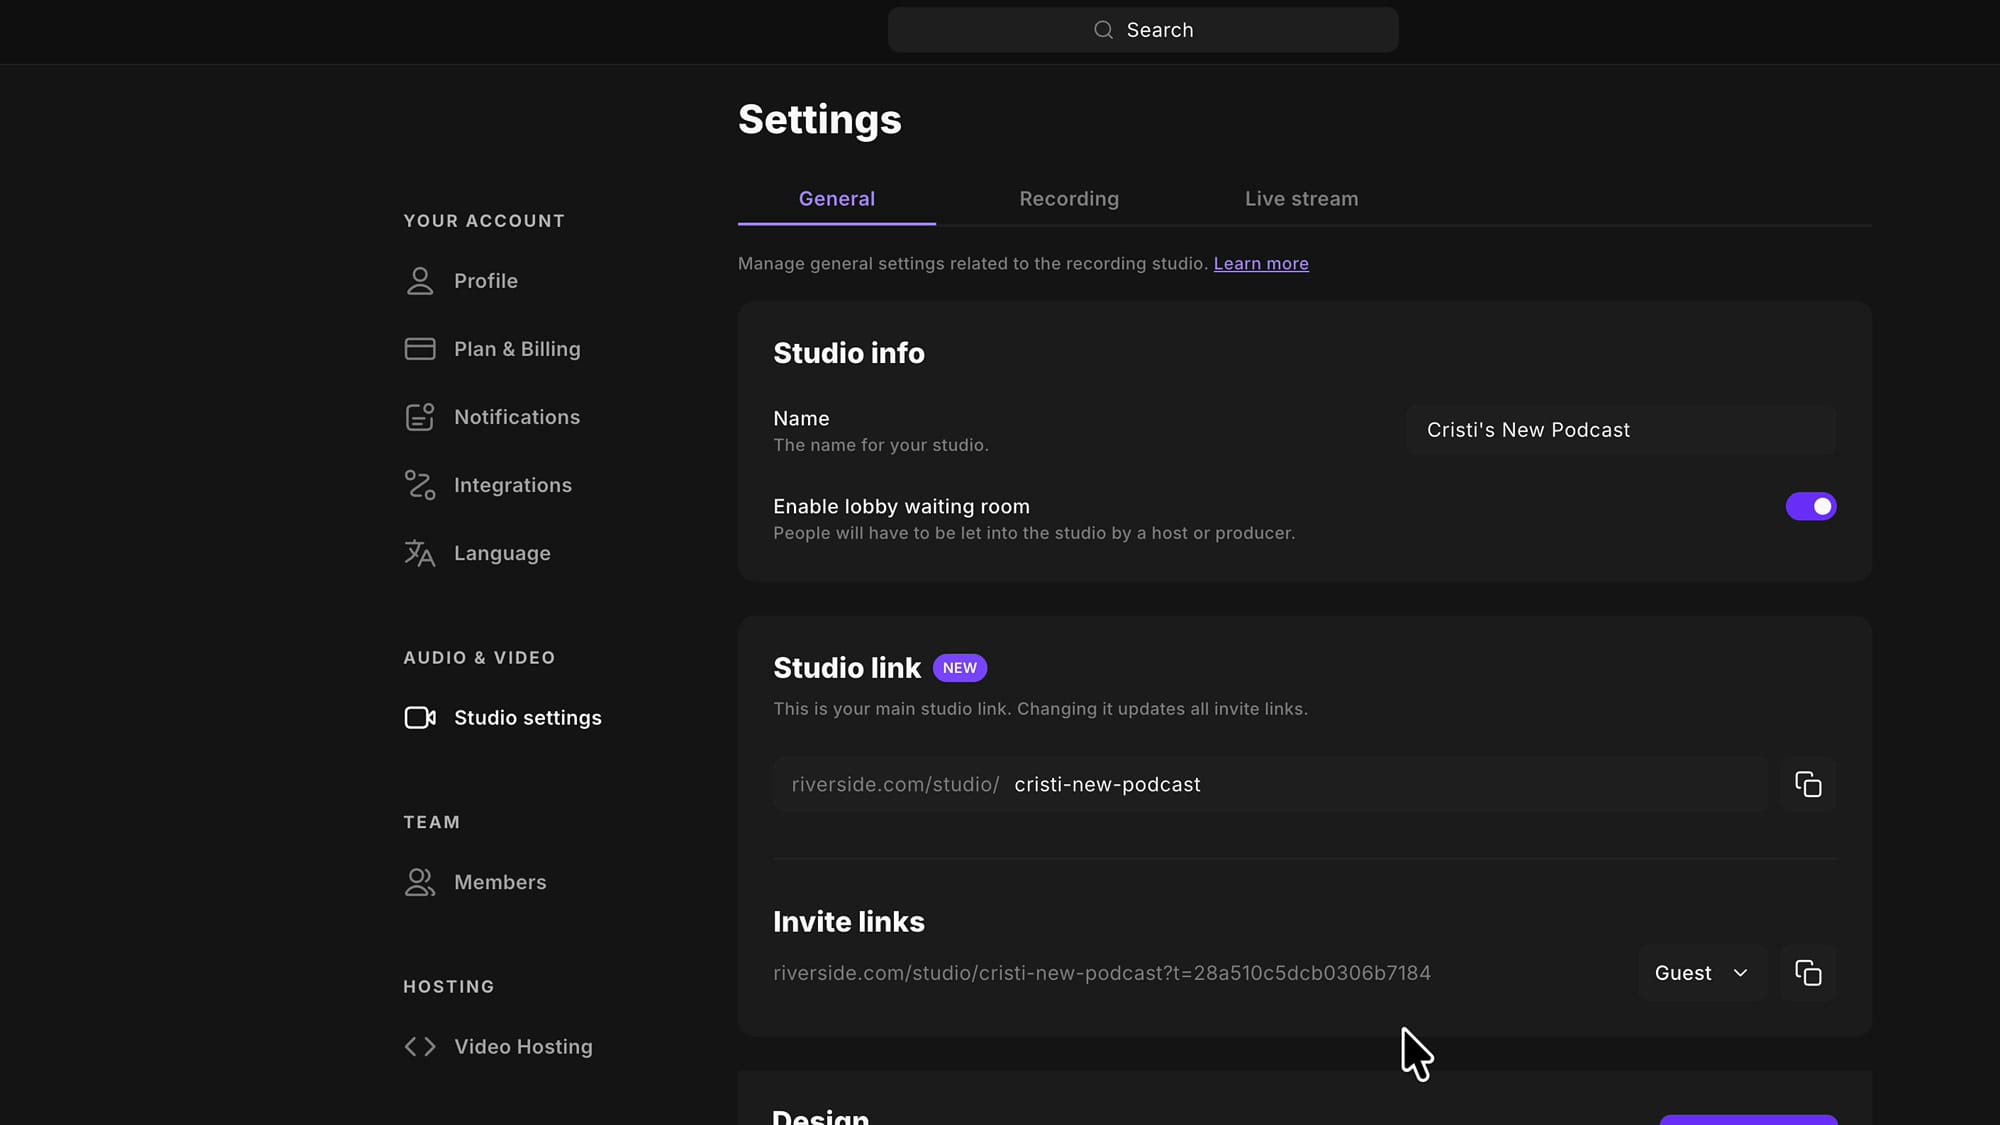Open team Members page label
Image resolution: width=2000 pixels, height=1125 pixels.
tap(500, 882)
